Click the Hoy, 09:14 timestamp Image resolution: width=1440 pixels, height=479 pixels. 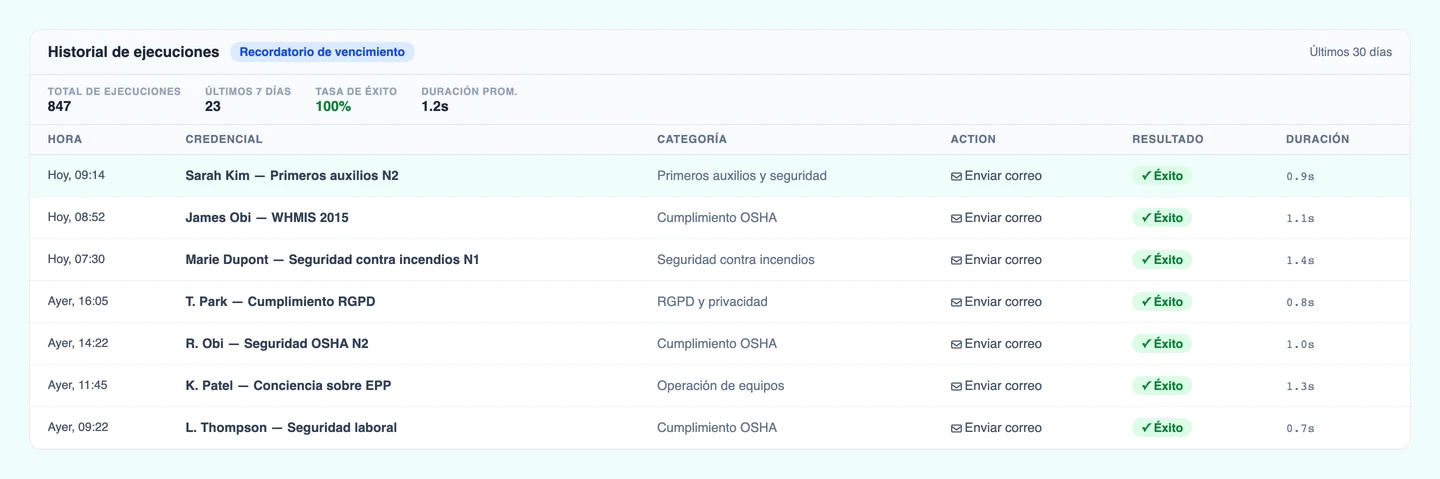76,175
